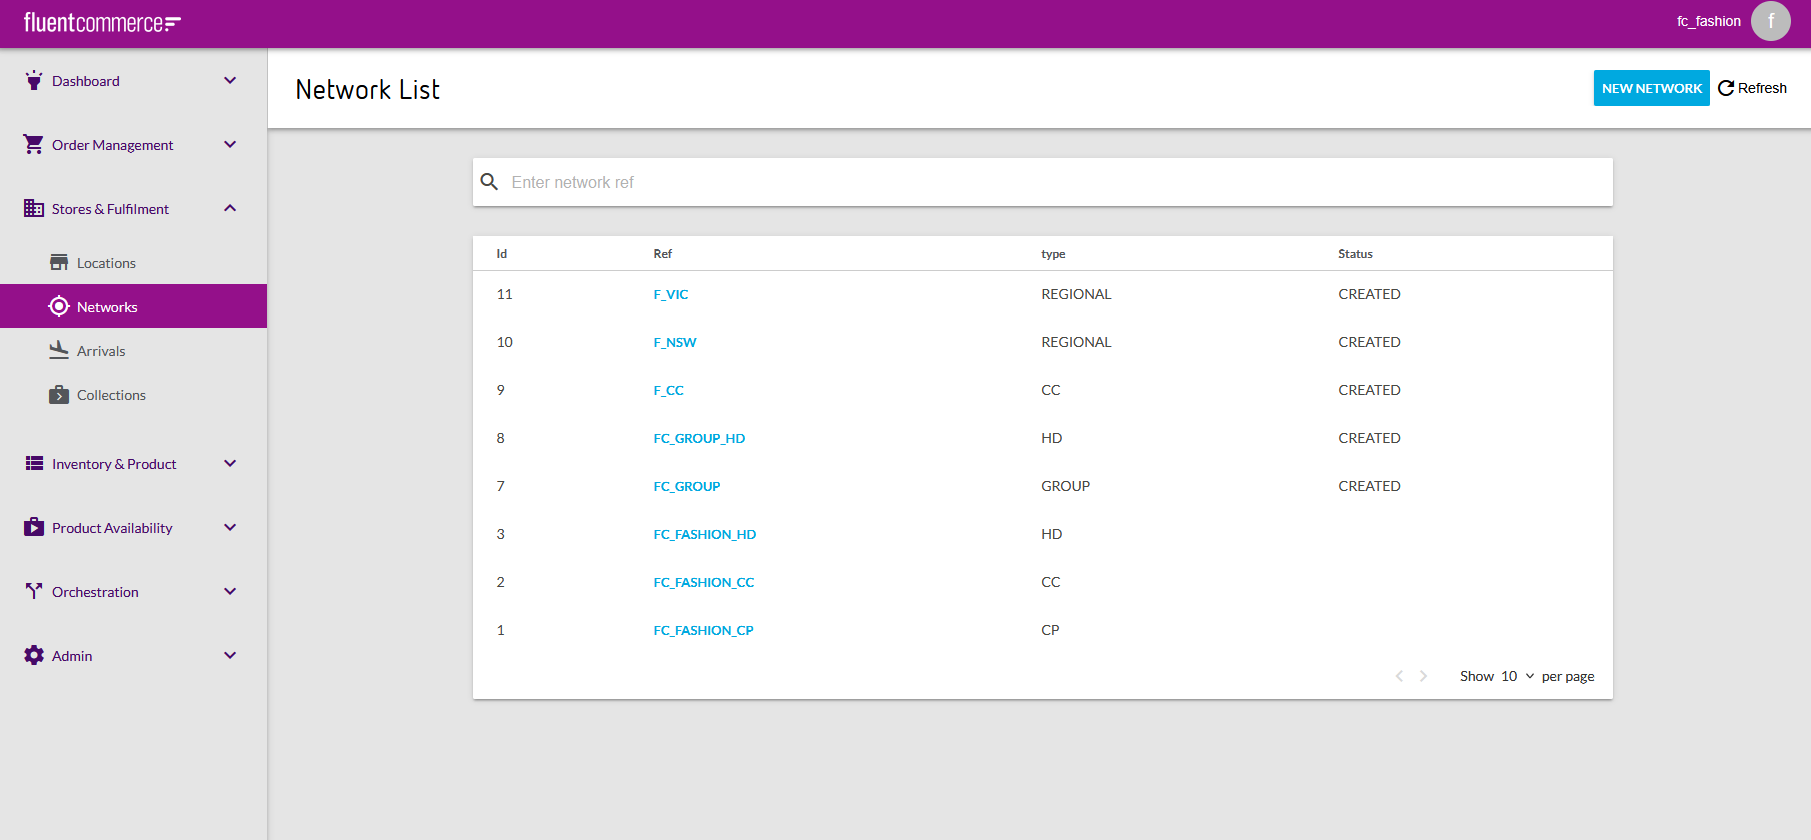Expand the Inventory & Product menu

point(230,464)
